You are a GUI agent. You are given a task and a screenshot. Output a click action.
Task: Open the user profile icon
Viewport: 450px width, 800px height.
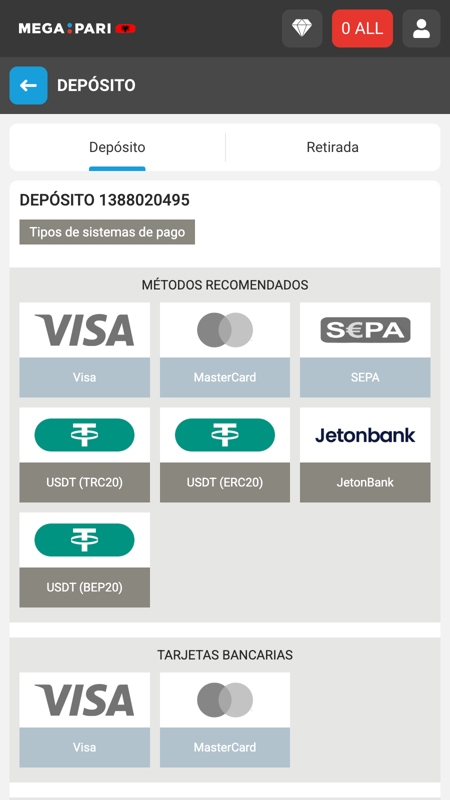pos(421,29)
